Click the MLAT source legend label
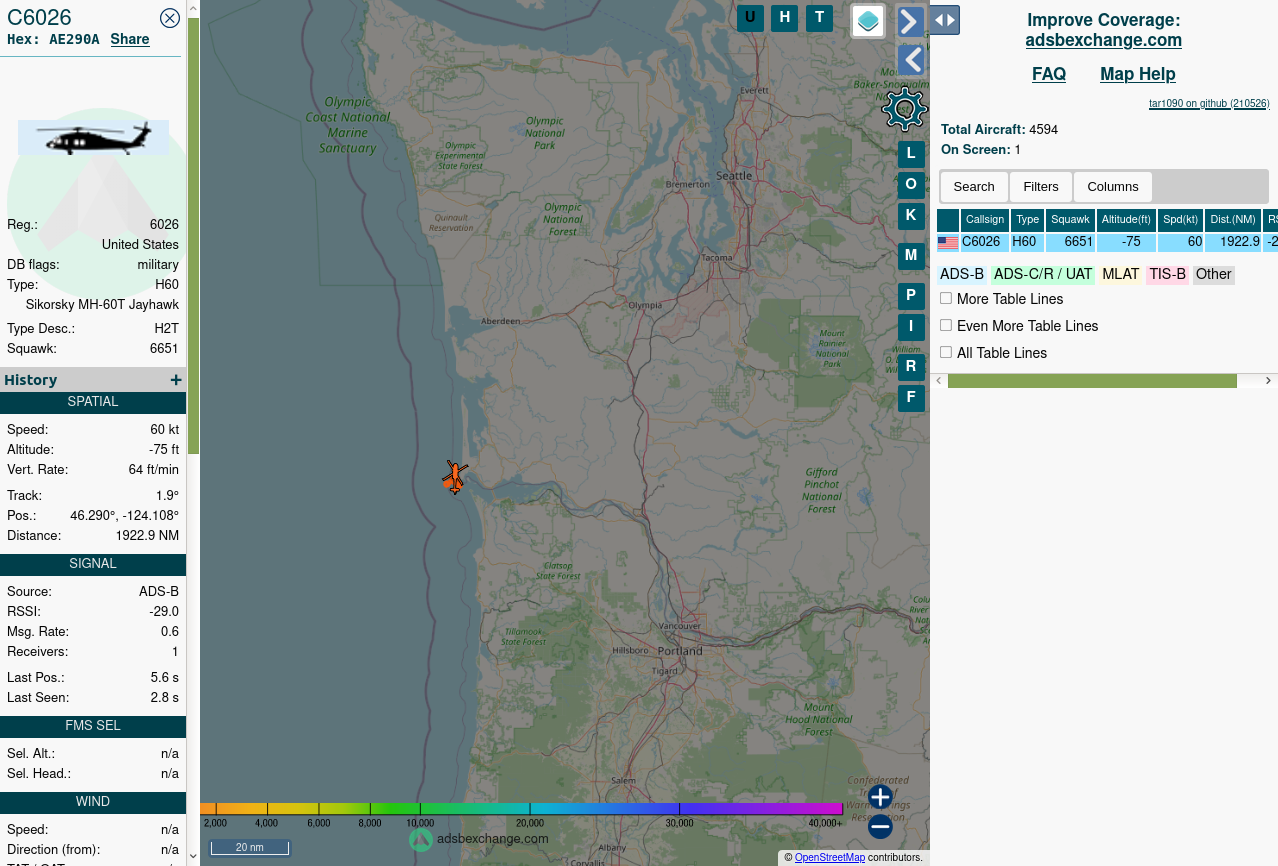The height and width of the screenshot is (866, 1278). pyautogui.click(x=1121, y=274)
